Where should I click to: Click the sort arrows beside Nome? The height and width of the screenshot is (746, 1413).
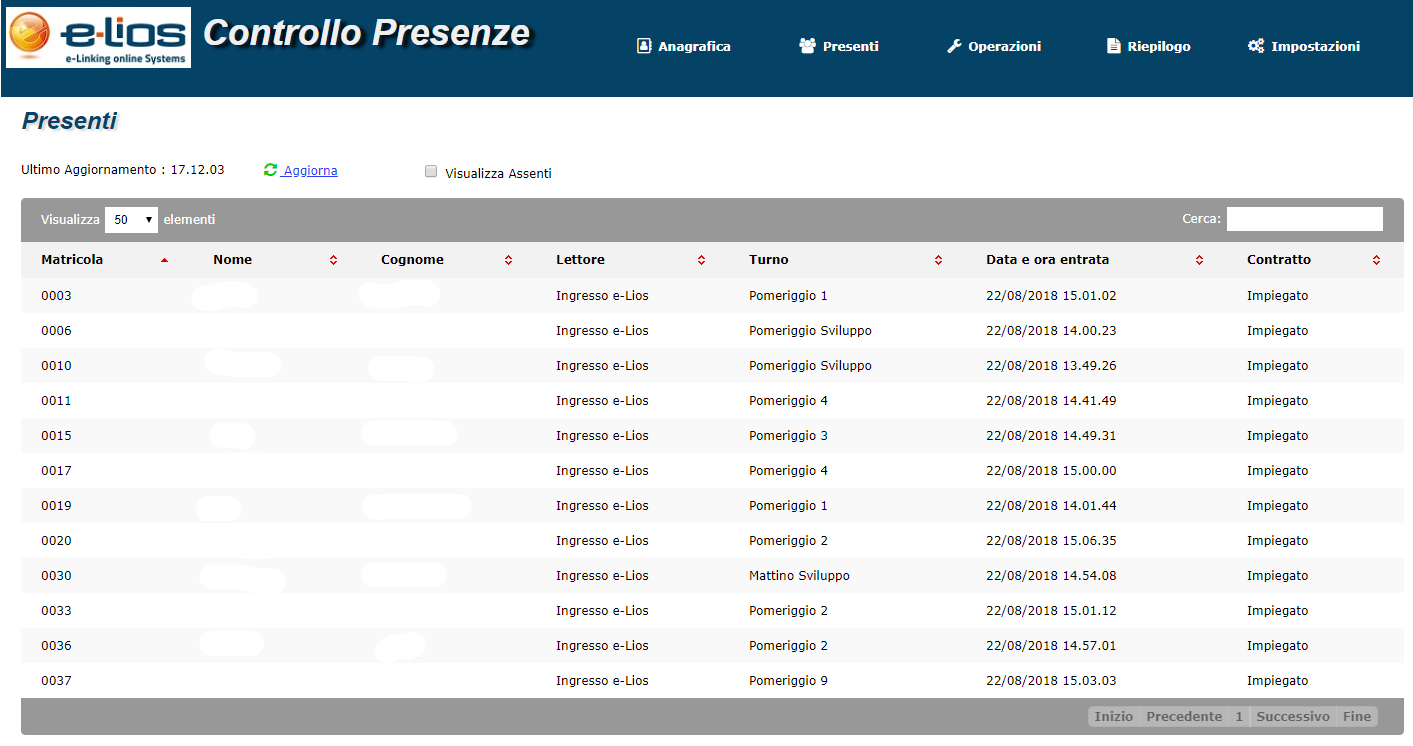333,260
